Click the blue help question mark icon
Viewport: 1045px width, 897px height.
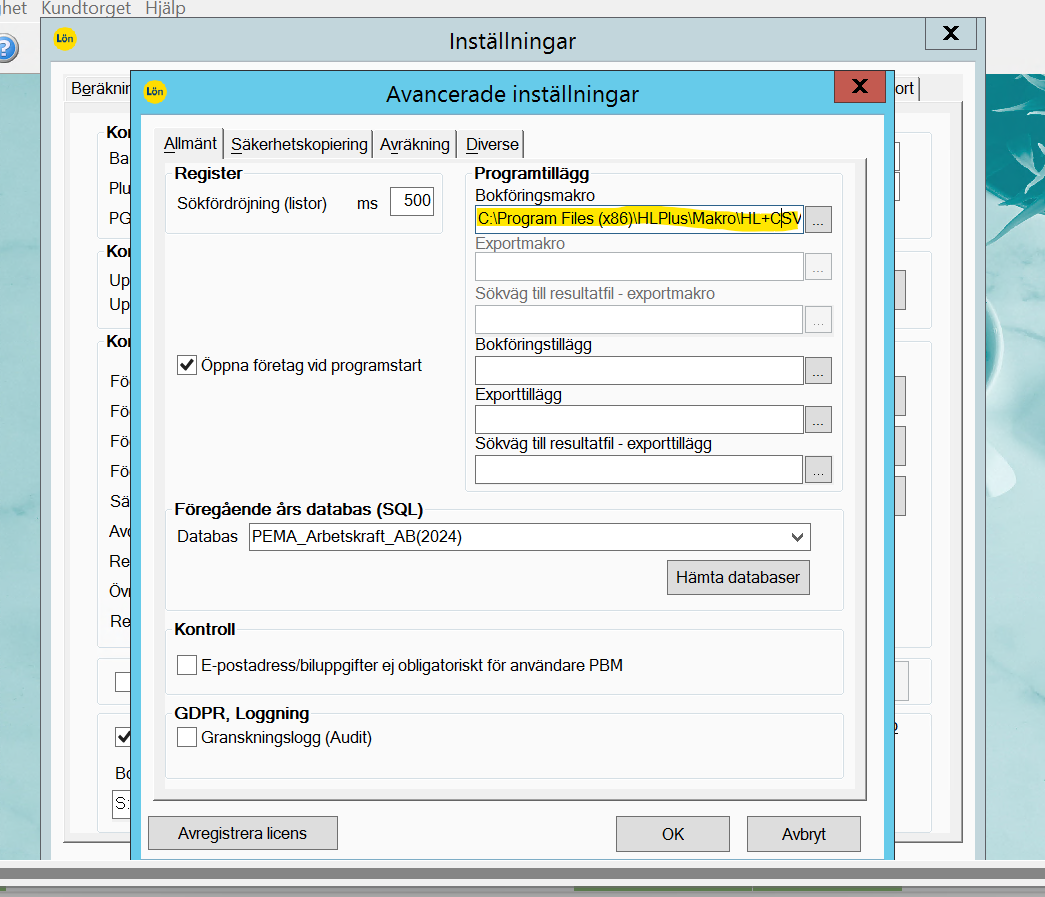[6, 47]
